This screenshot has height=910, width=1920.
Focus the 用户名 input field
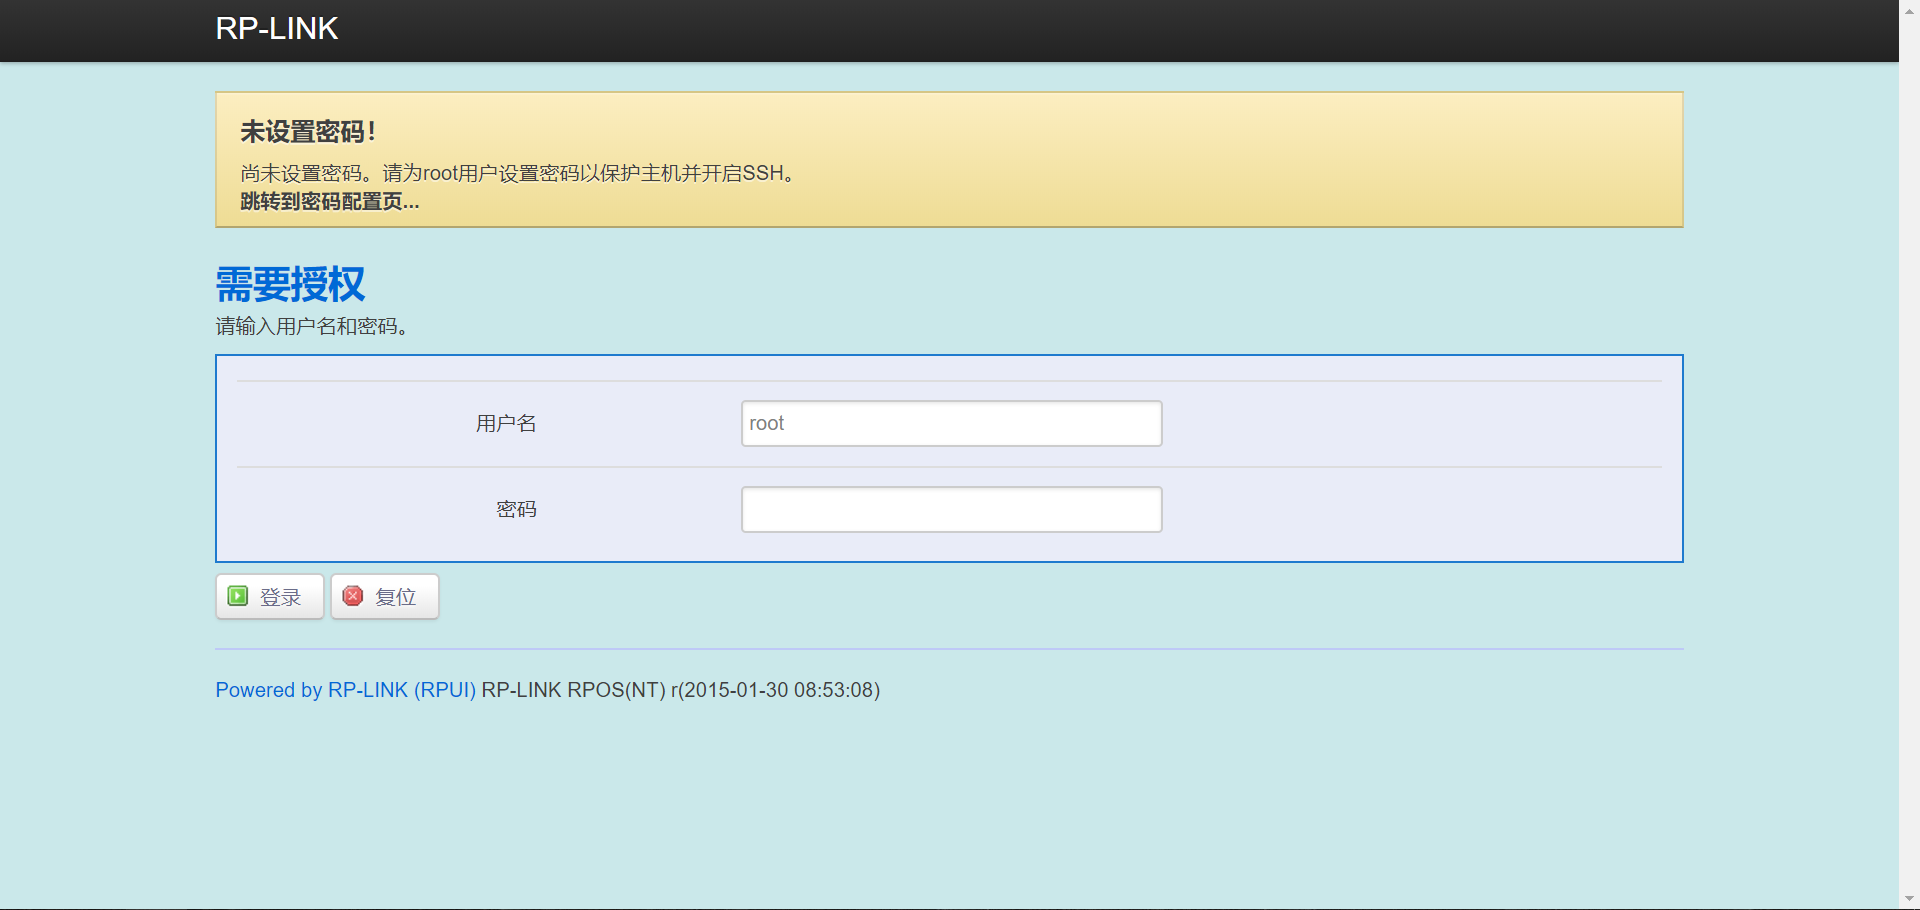point(951,423)
